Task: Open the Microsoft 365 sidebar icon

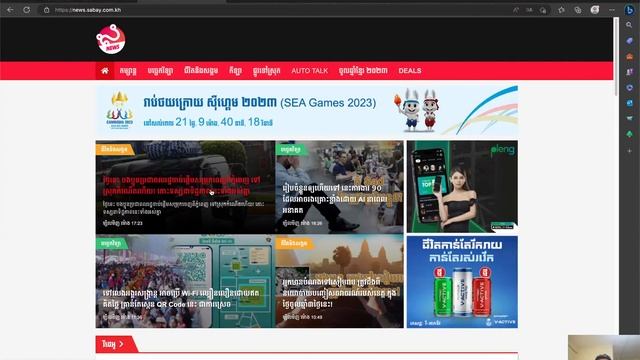Action: pos(629,87)
